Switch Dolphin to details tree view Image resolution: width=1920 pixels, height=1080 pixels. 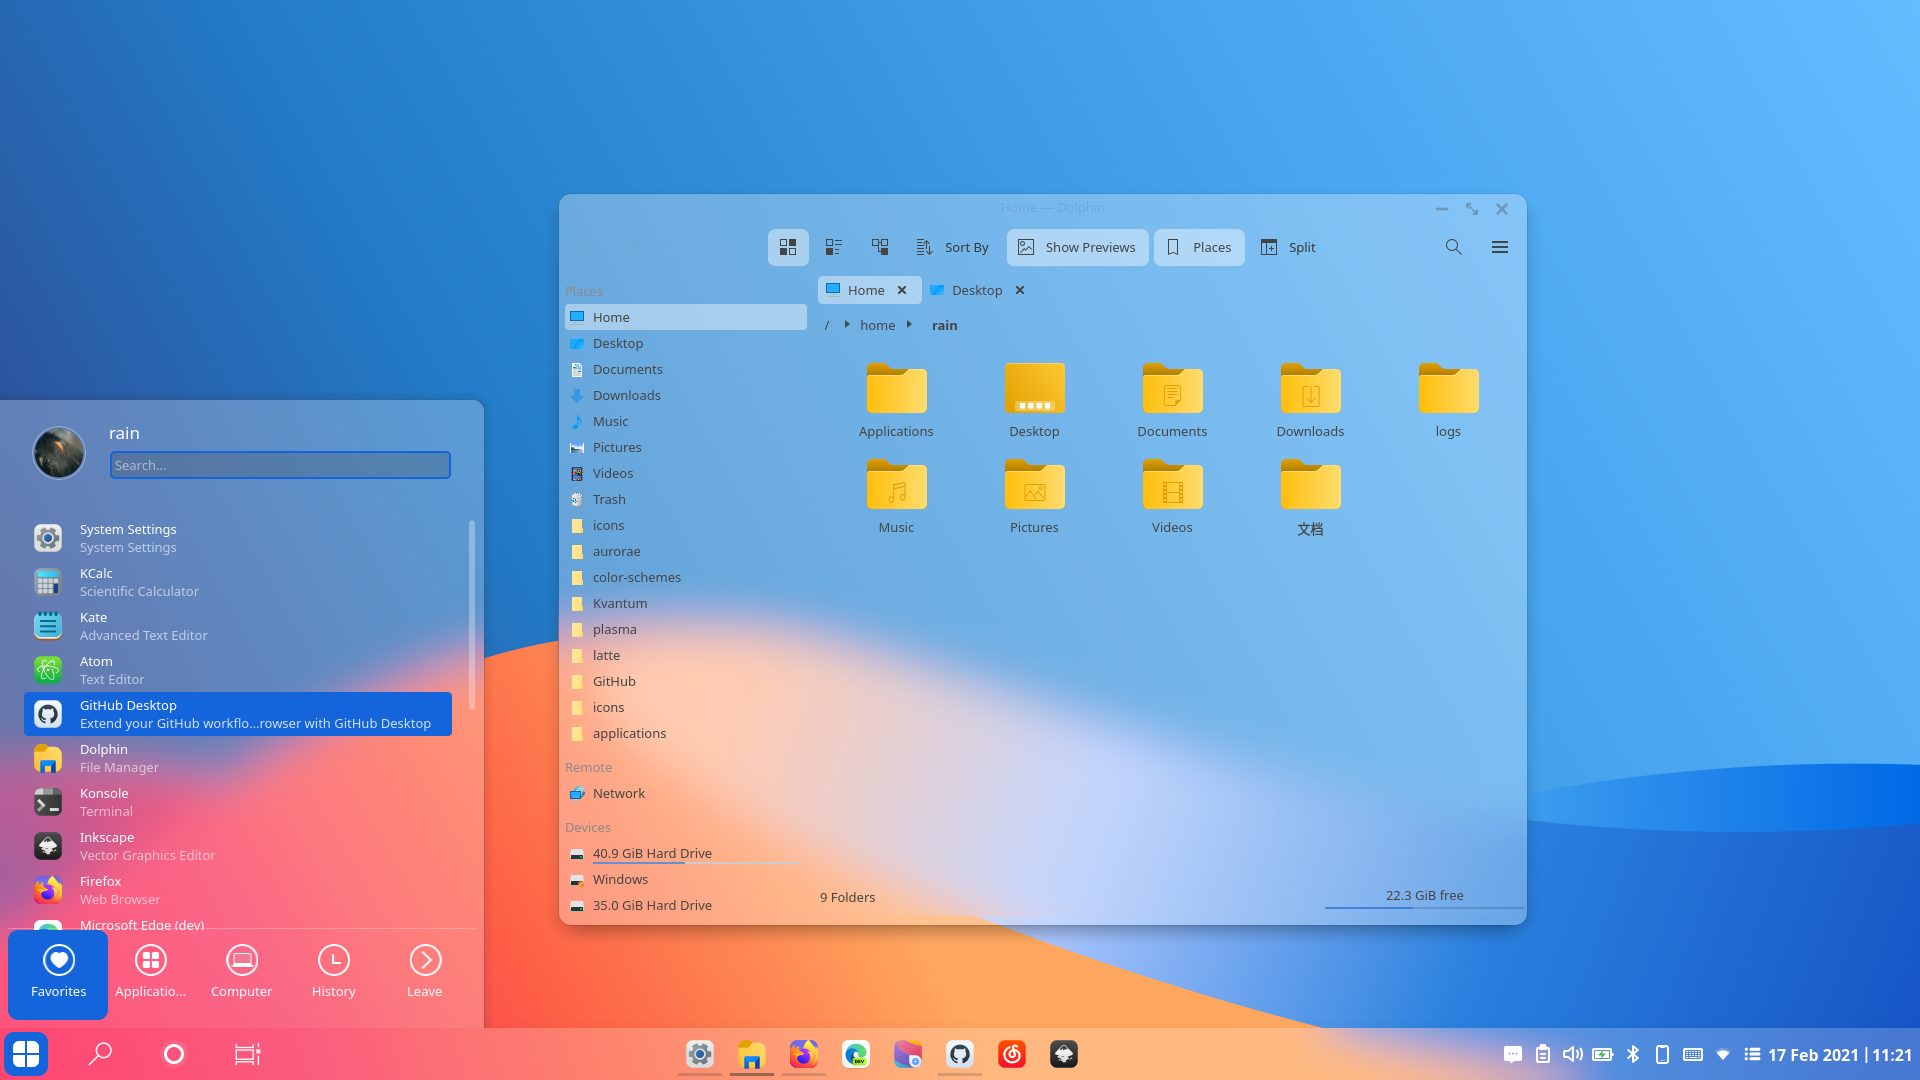pos(880,247)
